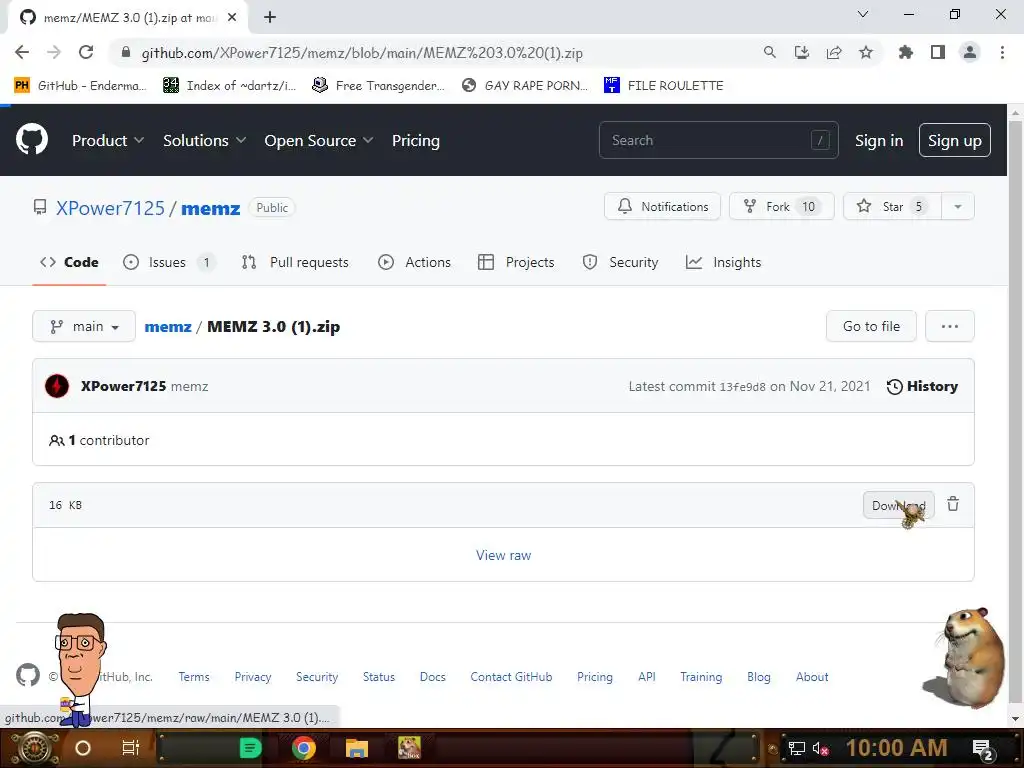1024x768 pixels.
Task: Open the Pull requests tab
Action: pyautogui.click(x=295, y=262)
